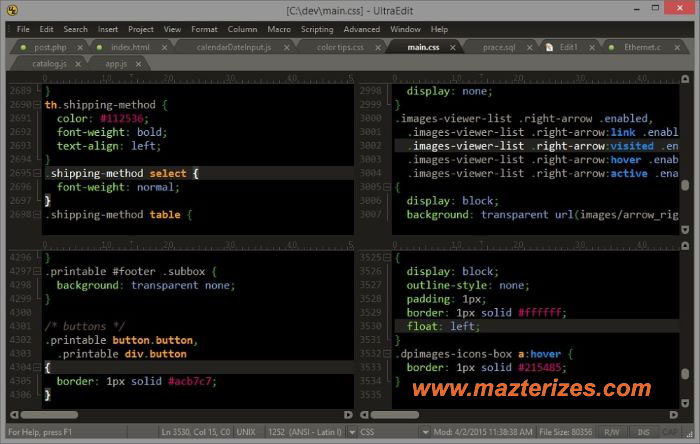Click the green status dot on index.html tab

pos(100,47)
